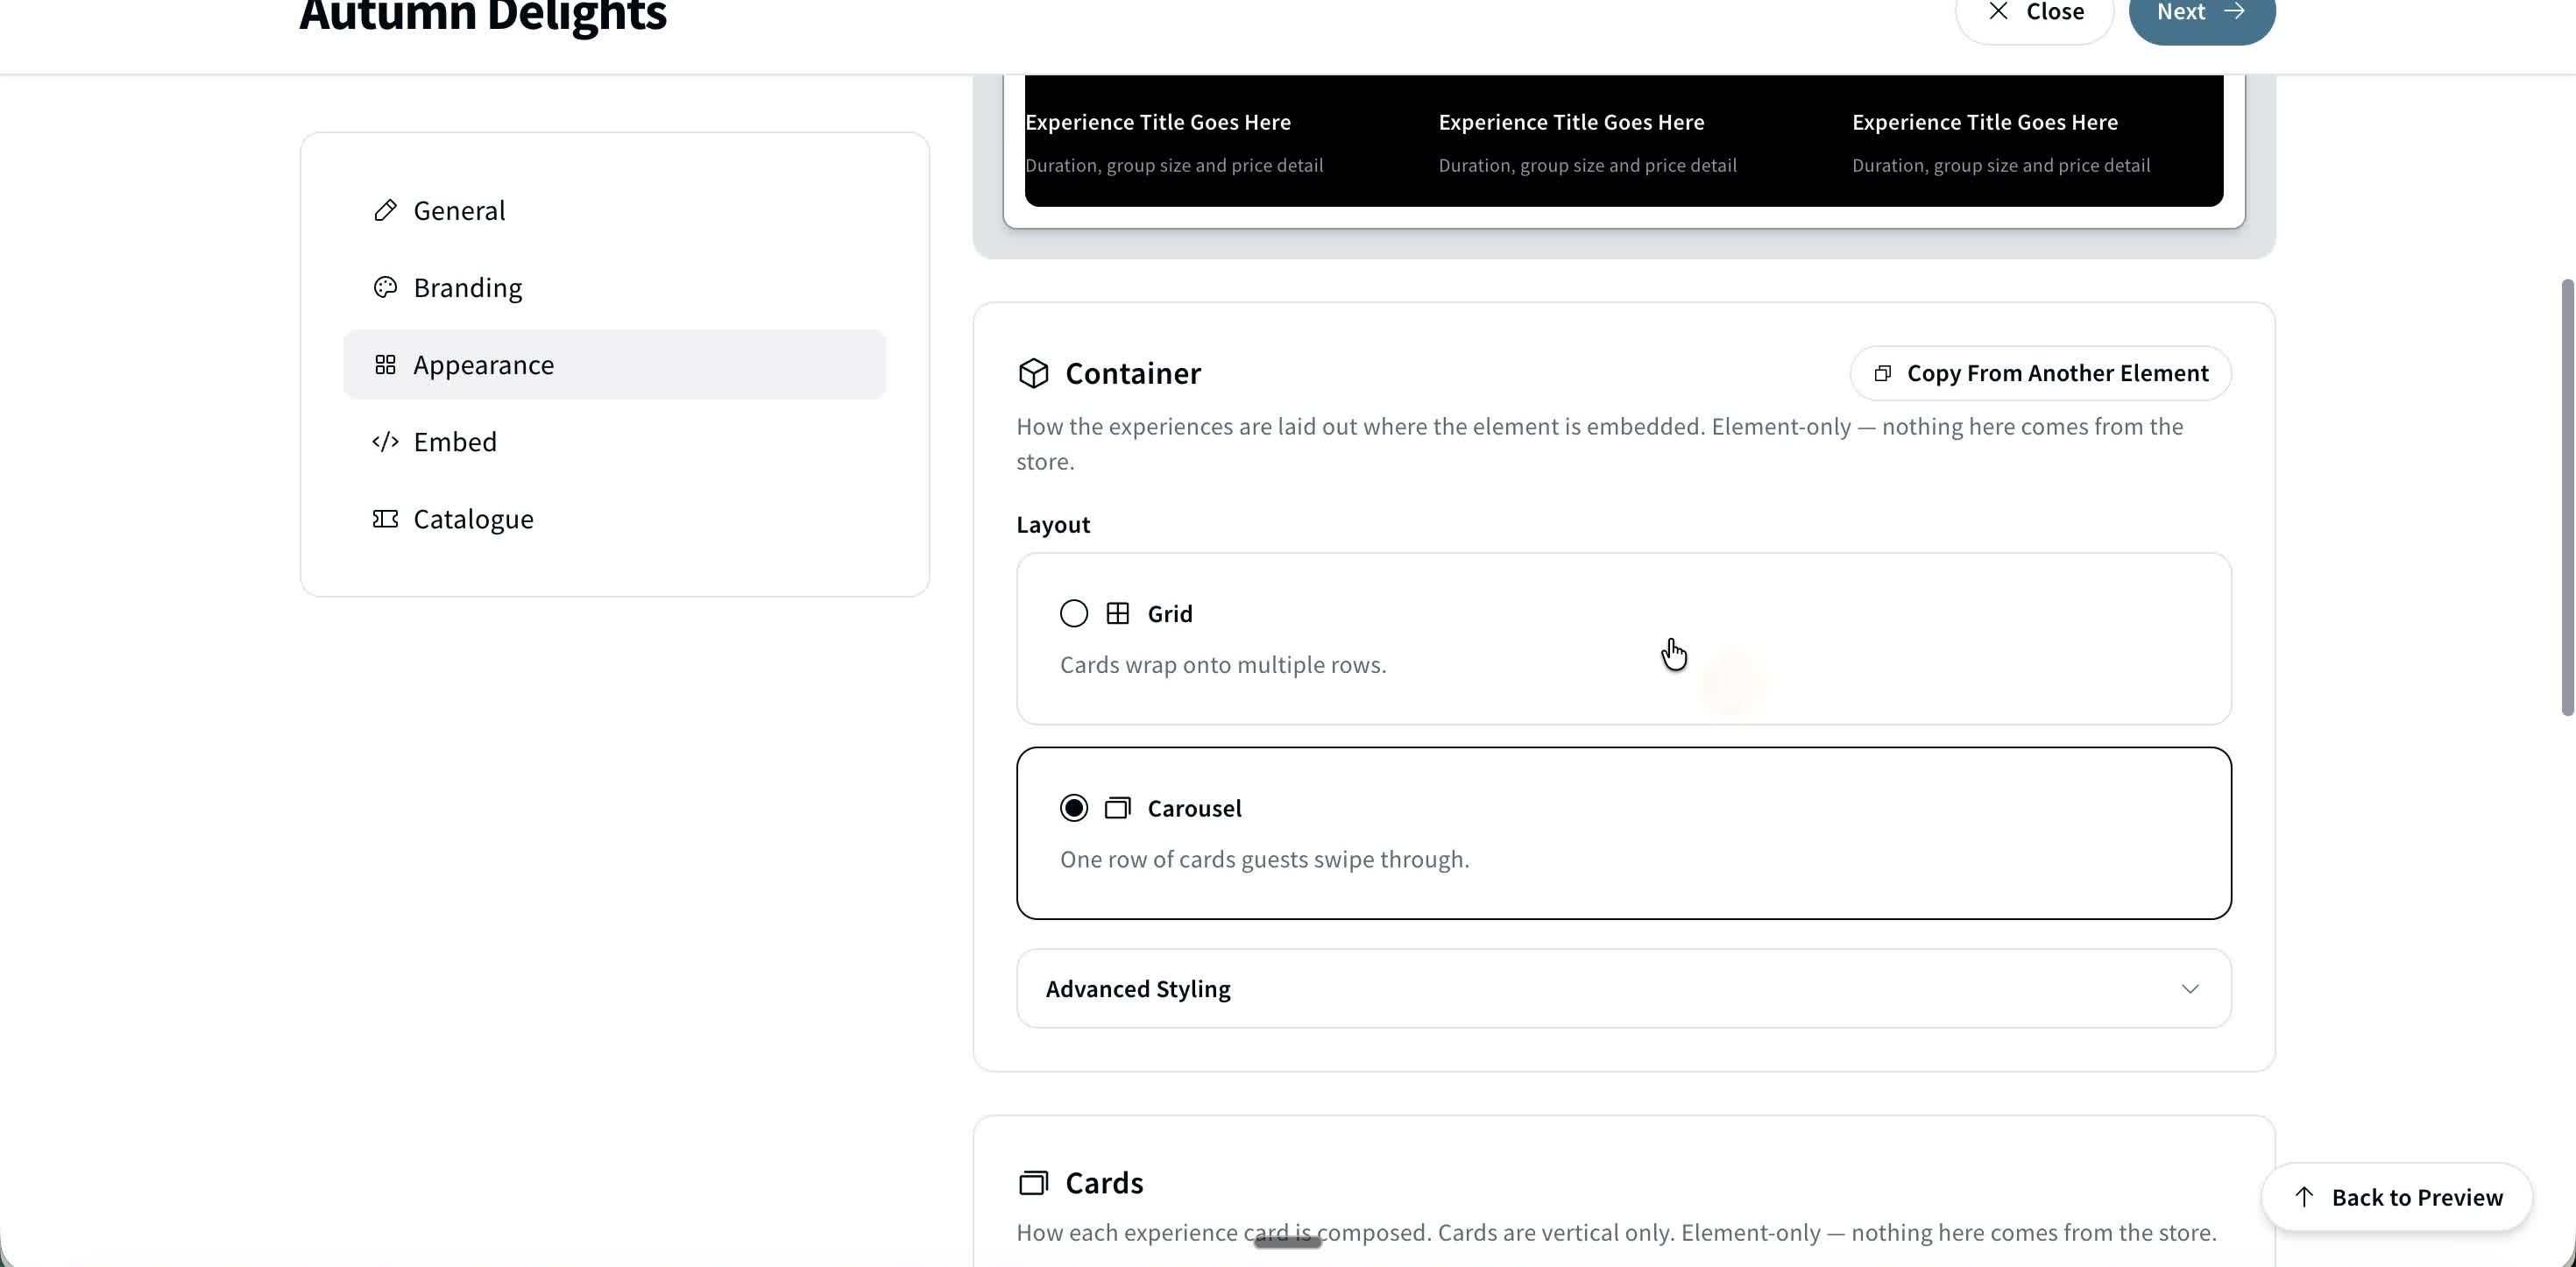Select the Carousel layout radio button
The image size is (2576, 1267).
pyautogui.click(x=1074, y=807)
